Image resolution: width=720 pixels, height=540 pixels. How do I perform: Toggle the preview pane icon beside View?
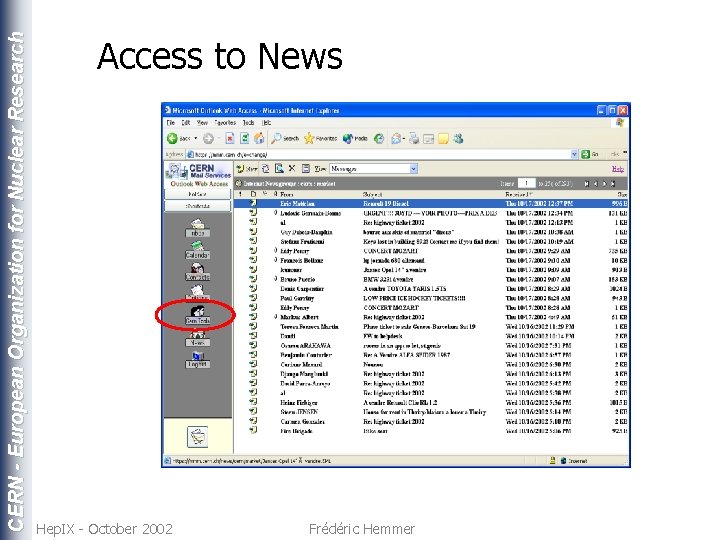coord(306,169)
